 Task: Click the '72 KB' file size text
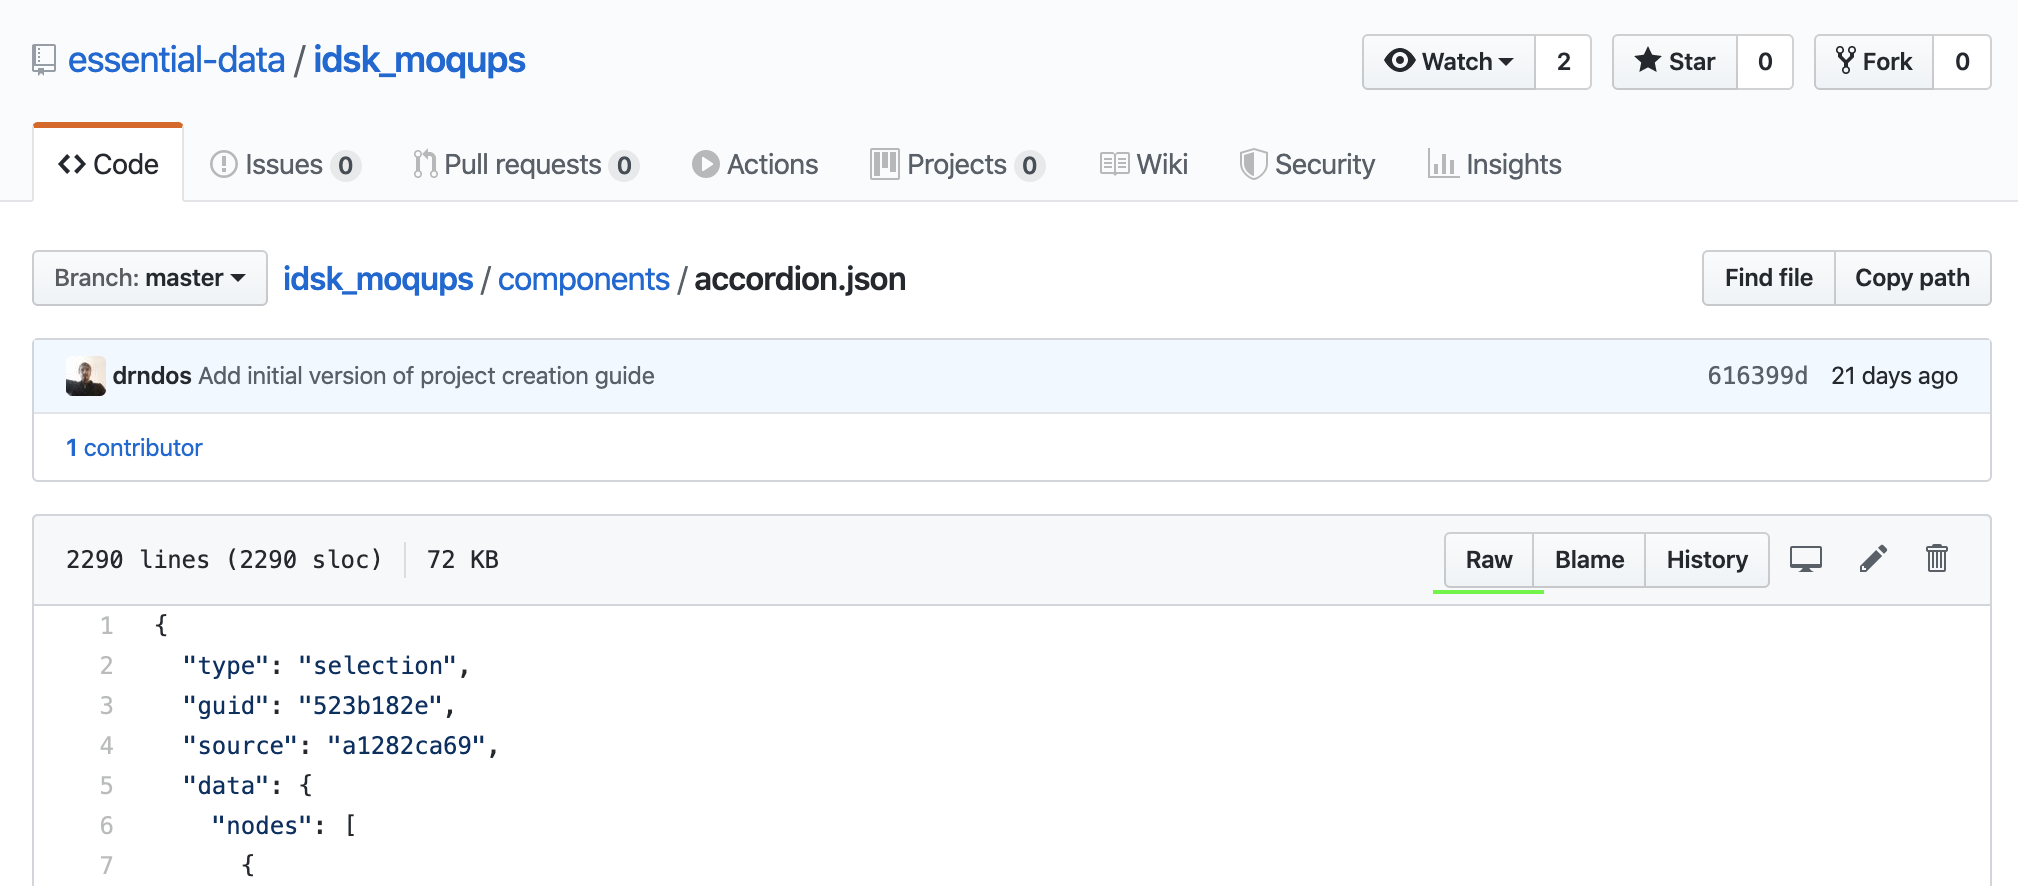click(462, 560)
